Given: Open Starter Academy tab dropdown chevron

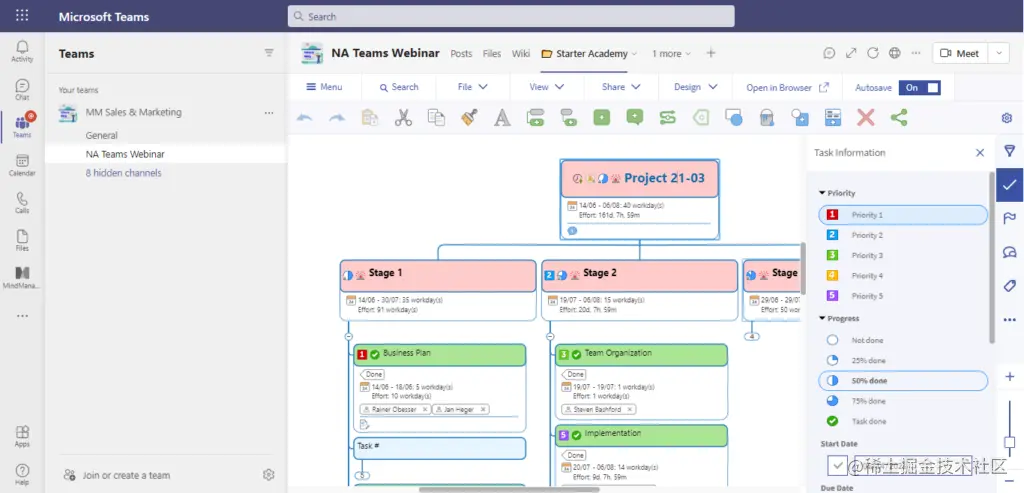Looking at the screenshot, I should point(633,54).
